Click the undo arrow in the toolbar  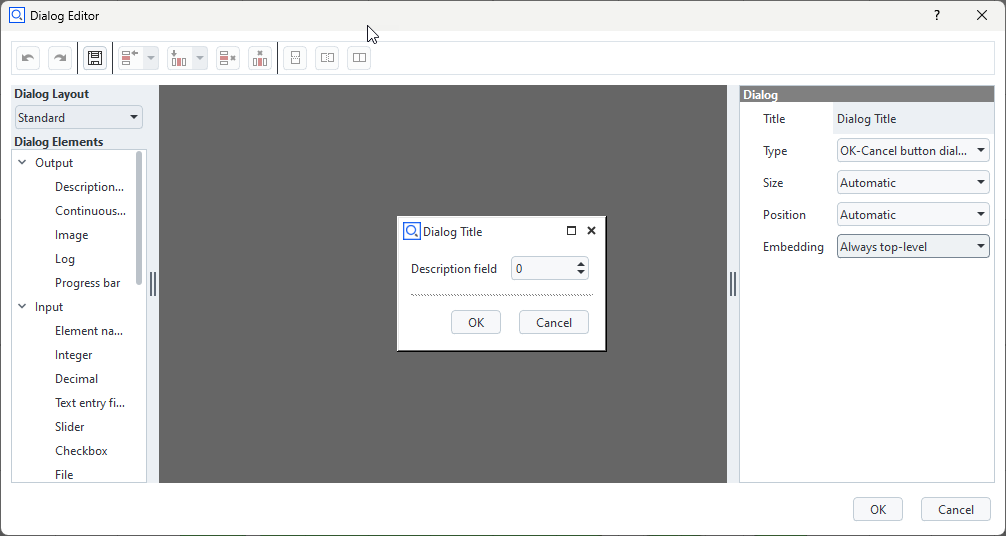(x=28, y=58)
